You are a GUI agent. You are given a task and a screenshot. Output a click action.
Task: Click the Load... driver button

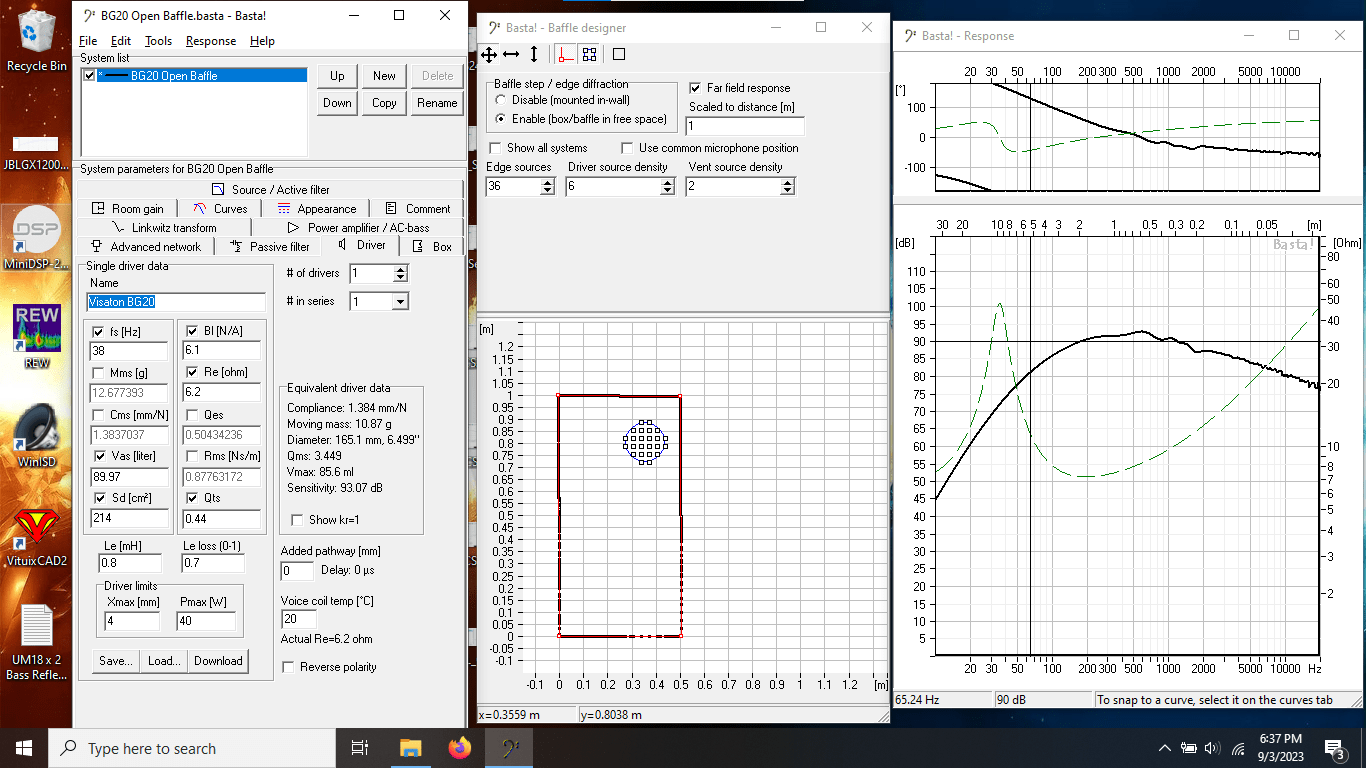(x=164, y=660)
